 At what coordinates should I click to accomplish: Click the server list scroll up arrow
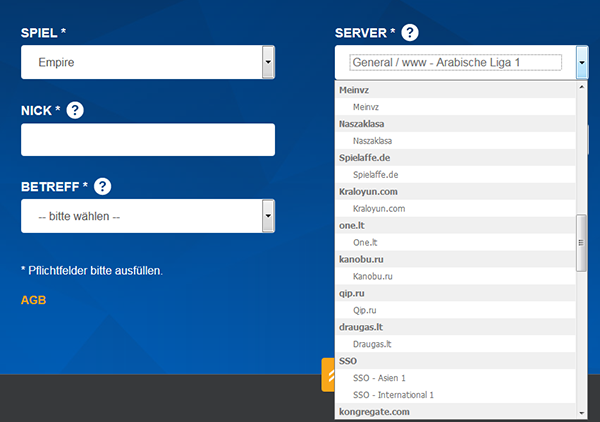point(581,87)
